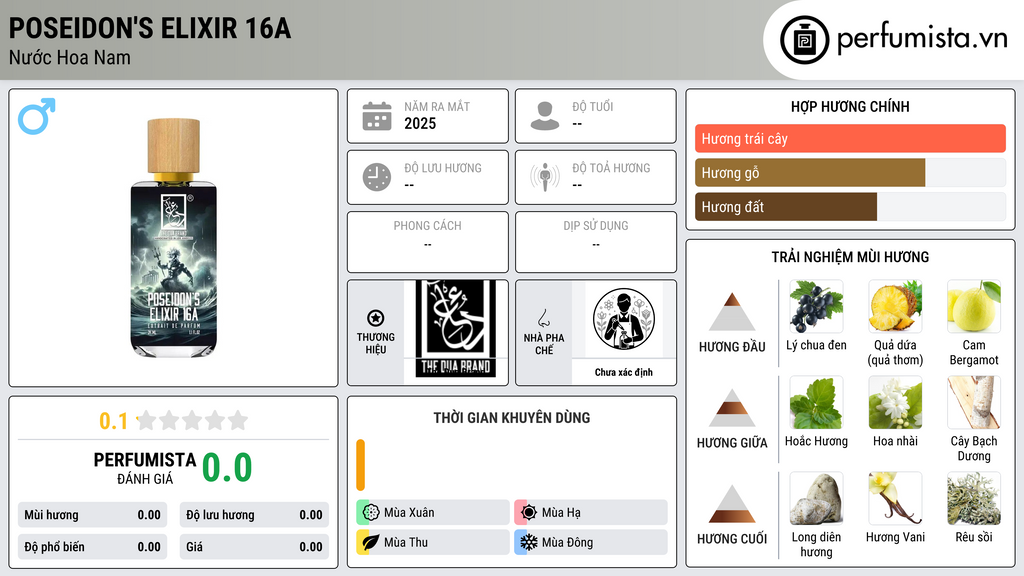Viewport: 1024px width, 576px height.
Task: Click the five-star rating row
Action: click(x=192, y=420)
